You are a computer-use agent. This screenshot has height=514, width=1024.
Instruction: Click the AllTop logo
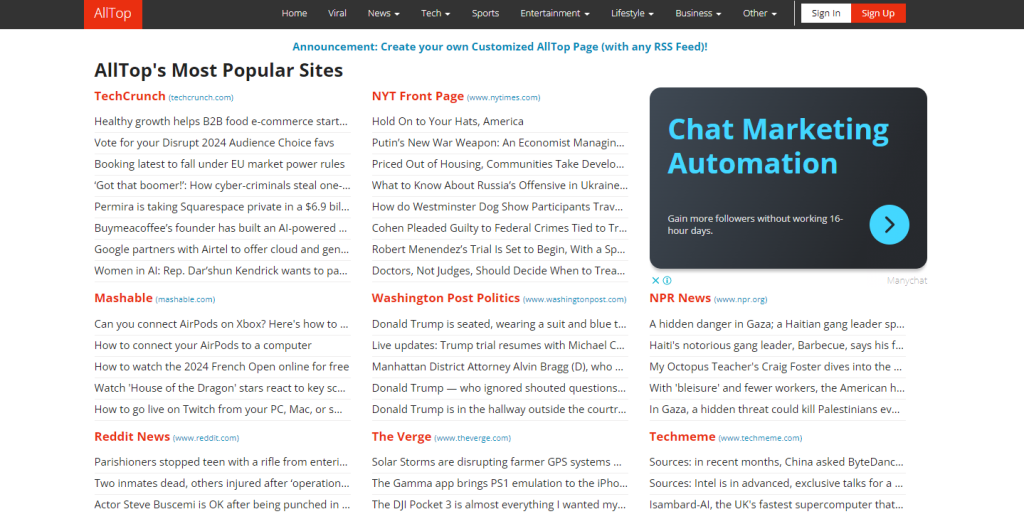pyautogui.click(x=112, y=14)
